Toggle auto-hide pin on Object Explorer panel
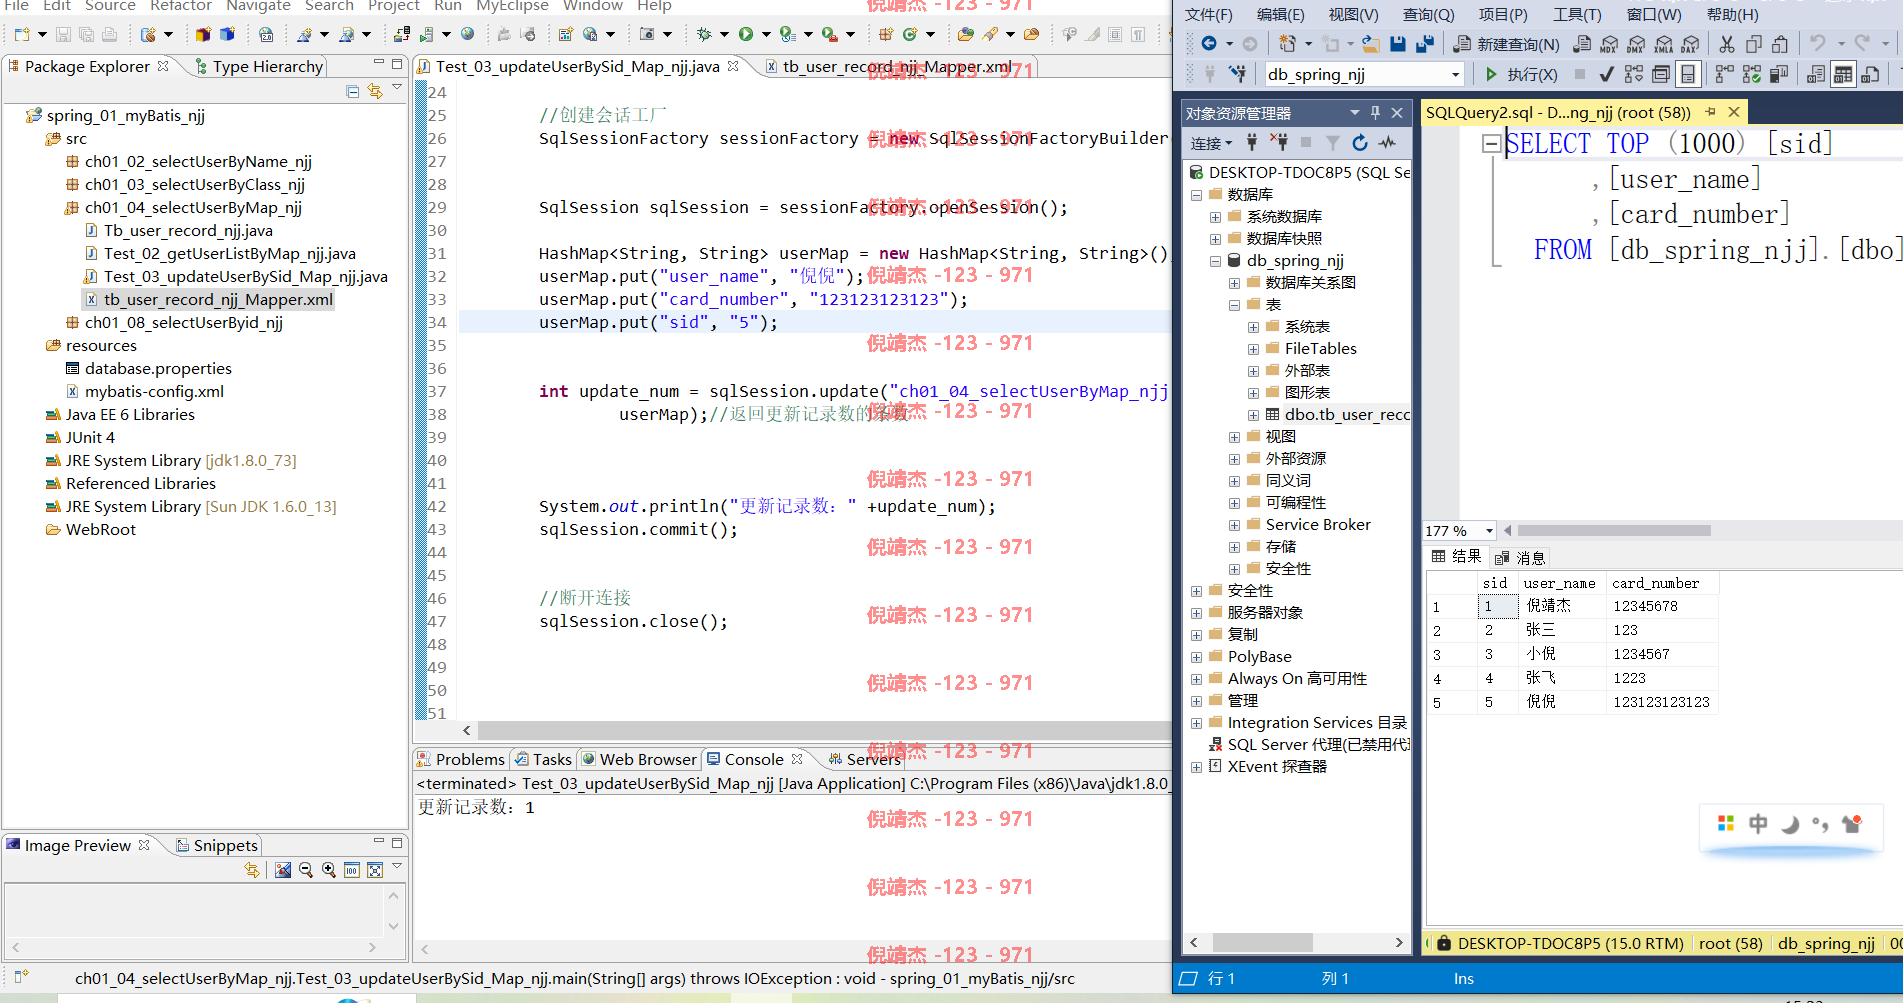 (1376, 113)
